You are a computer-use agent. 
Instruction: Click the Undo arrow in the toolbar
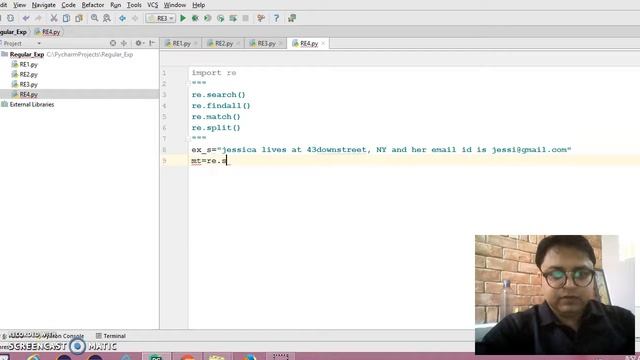[26, 18]
